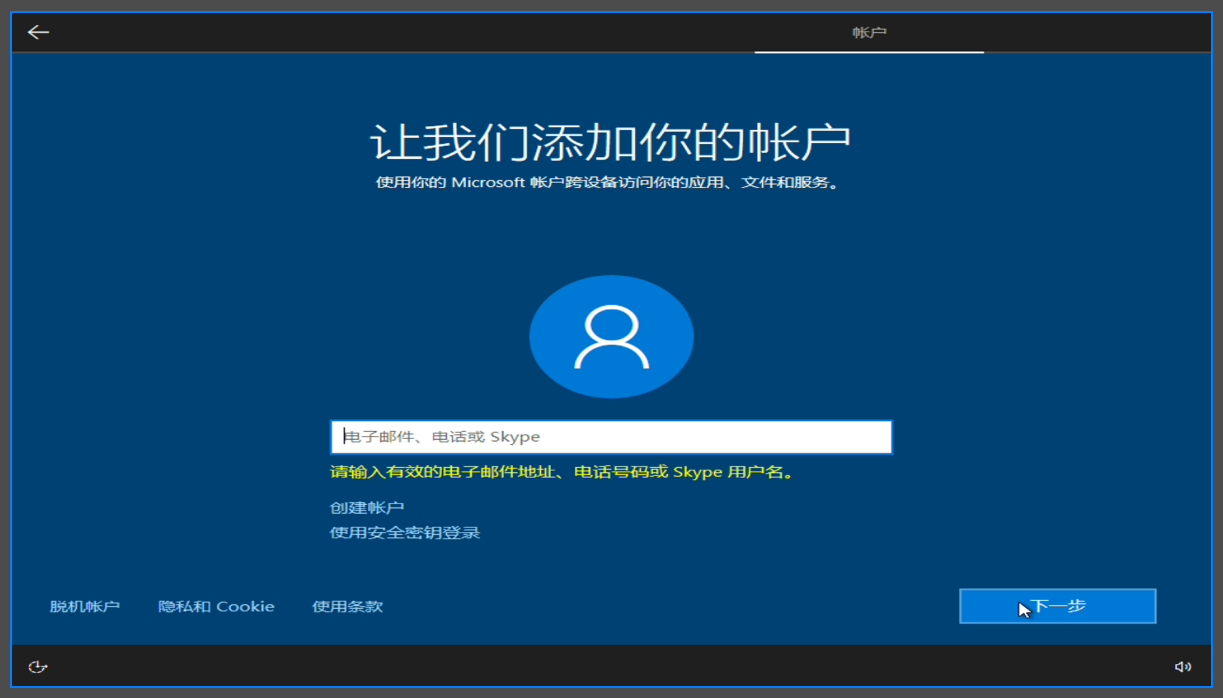
Task: Open the 使用条款 link
Action: coord(347,606)
